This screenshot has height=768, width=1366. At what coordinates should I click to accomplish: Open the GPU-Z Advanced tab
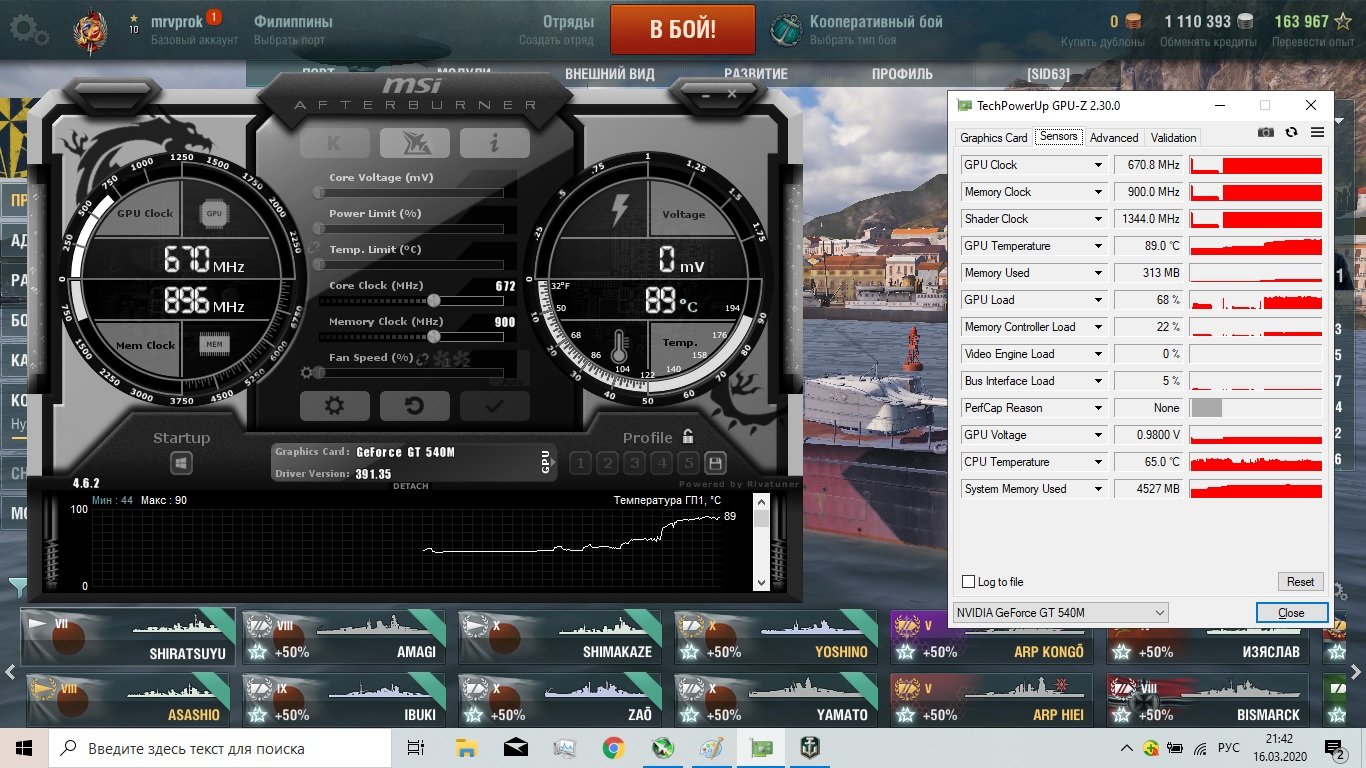[1114, 138]
